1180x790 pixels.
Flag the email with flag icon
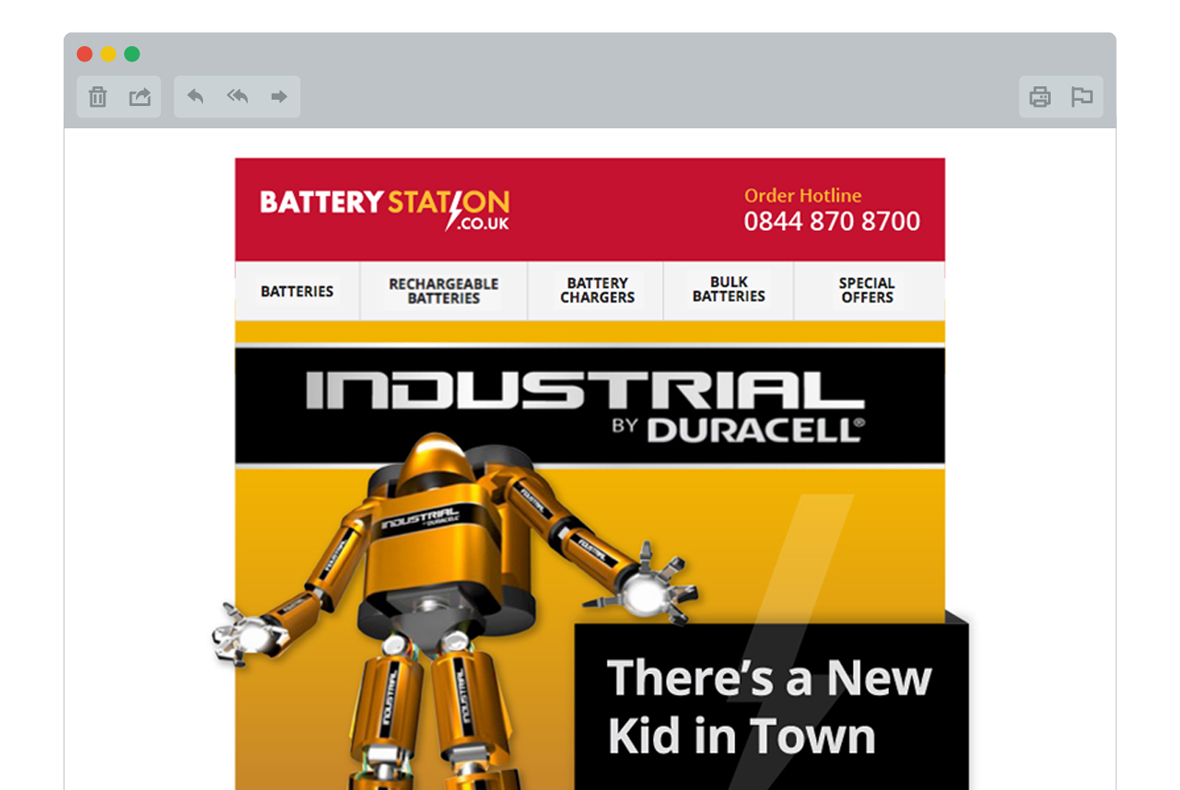pyautogui.click(x=1082, y=96)
